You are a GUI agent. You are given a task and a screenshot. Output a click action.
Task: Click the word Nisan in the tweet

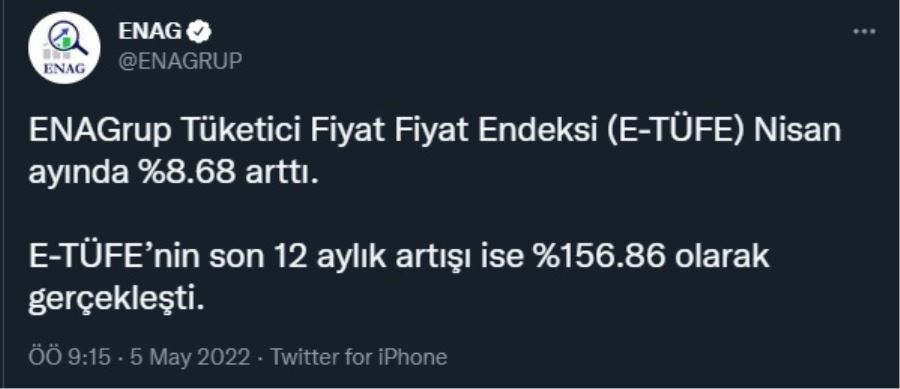coord(797,132)
